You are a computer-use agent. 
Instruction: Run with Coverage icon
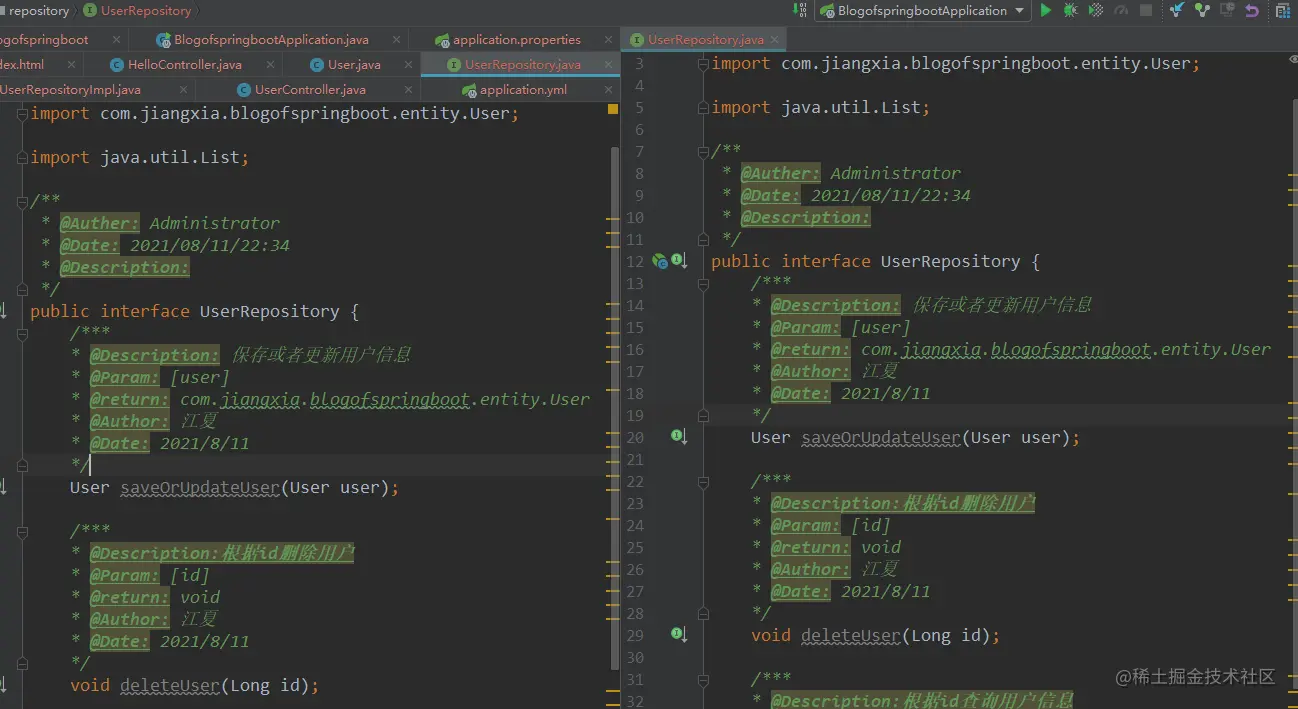pyautogui.click(x=1096, y=10)
